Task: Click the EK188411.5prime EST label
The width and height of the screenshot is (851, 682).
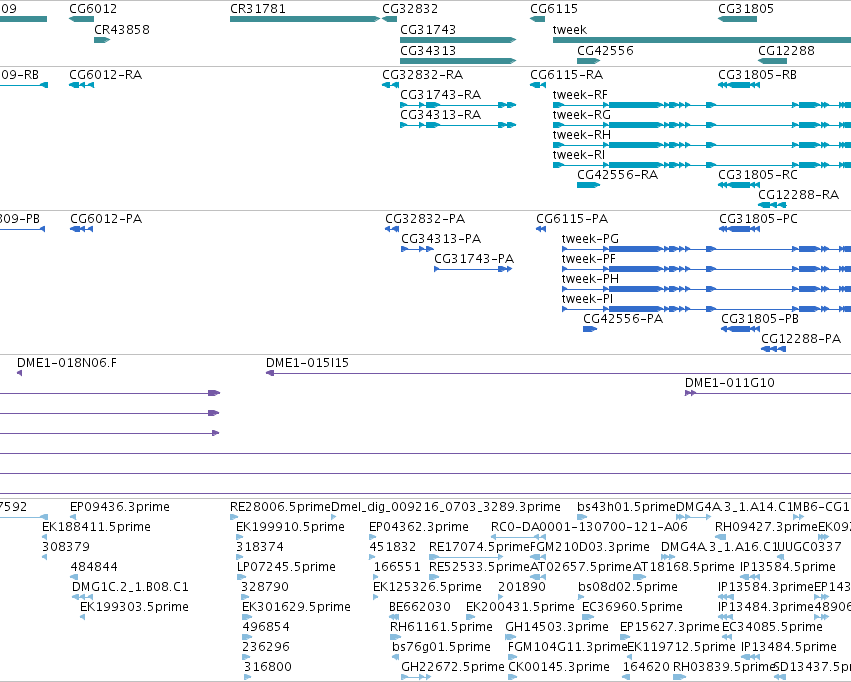Action: (97, 527)
